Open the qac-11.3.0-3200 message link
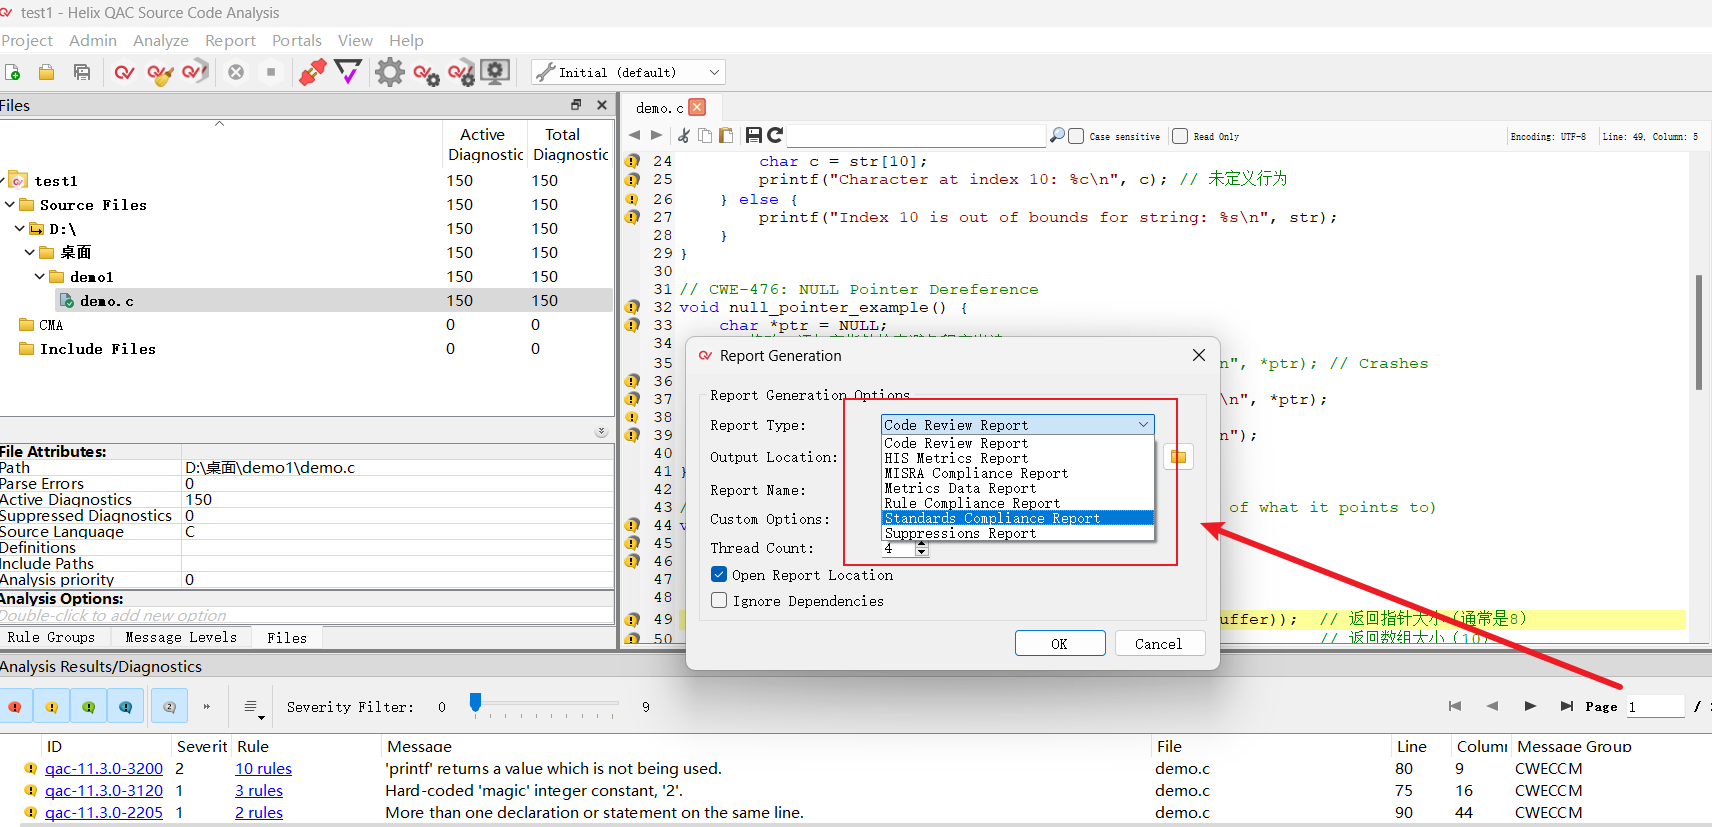This screenshot has width=1712, height=827. pyautogui.click(x=104, y=768)
